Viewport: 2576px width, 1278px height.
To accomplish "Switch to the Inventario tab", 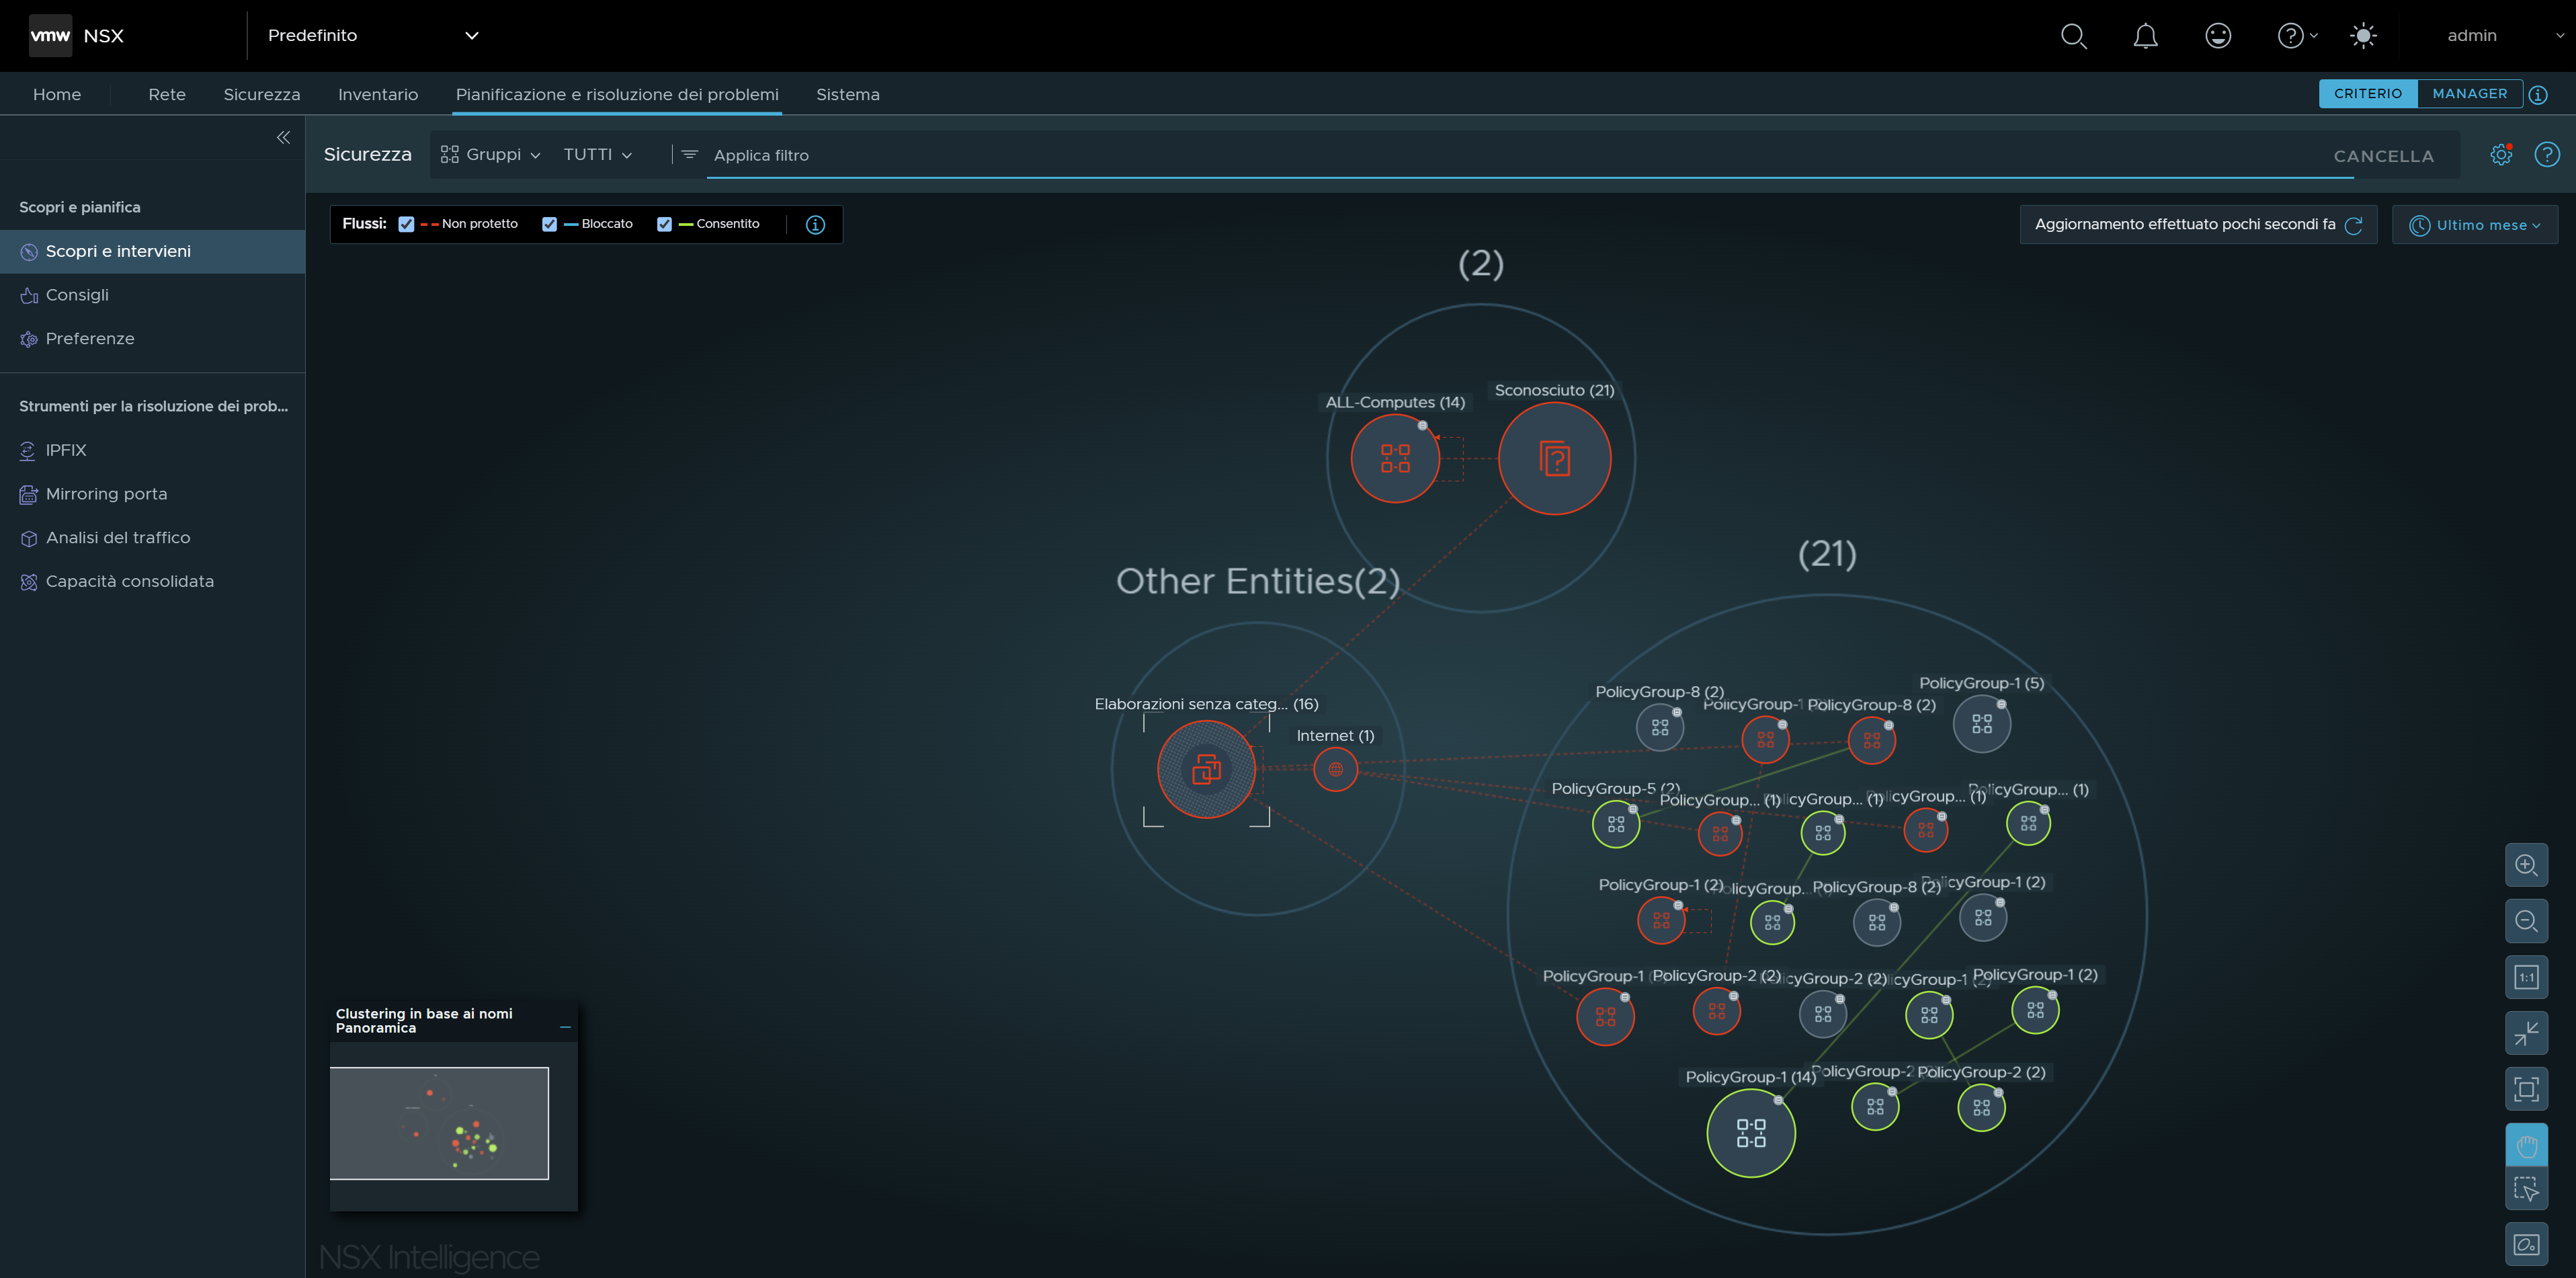I will coord(378,94).
